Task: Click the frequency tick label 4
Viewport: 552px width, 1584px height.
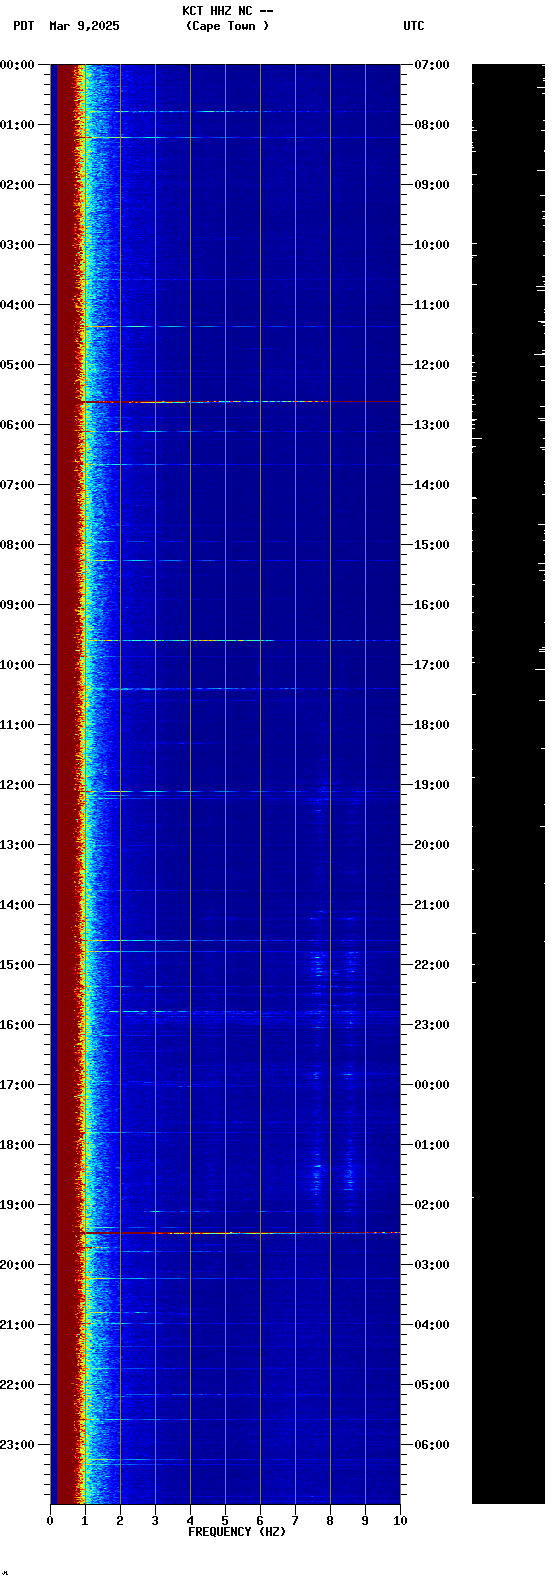Action: [x=190, y=1521]
